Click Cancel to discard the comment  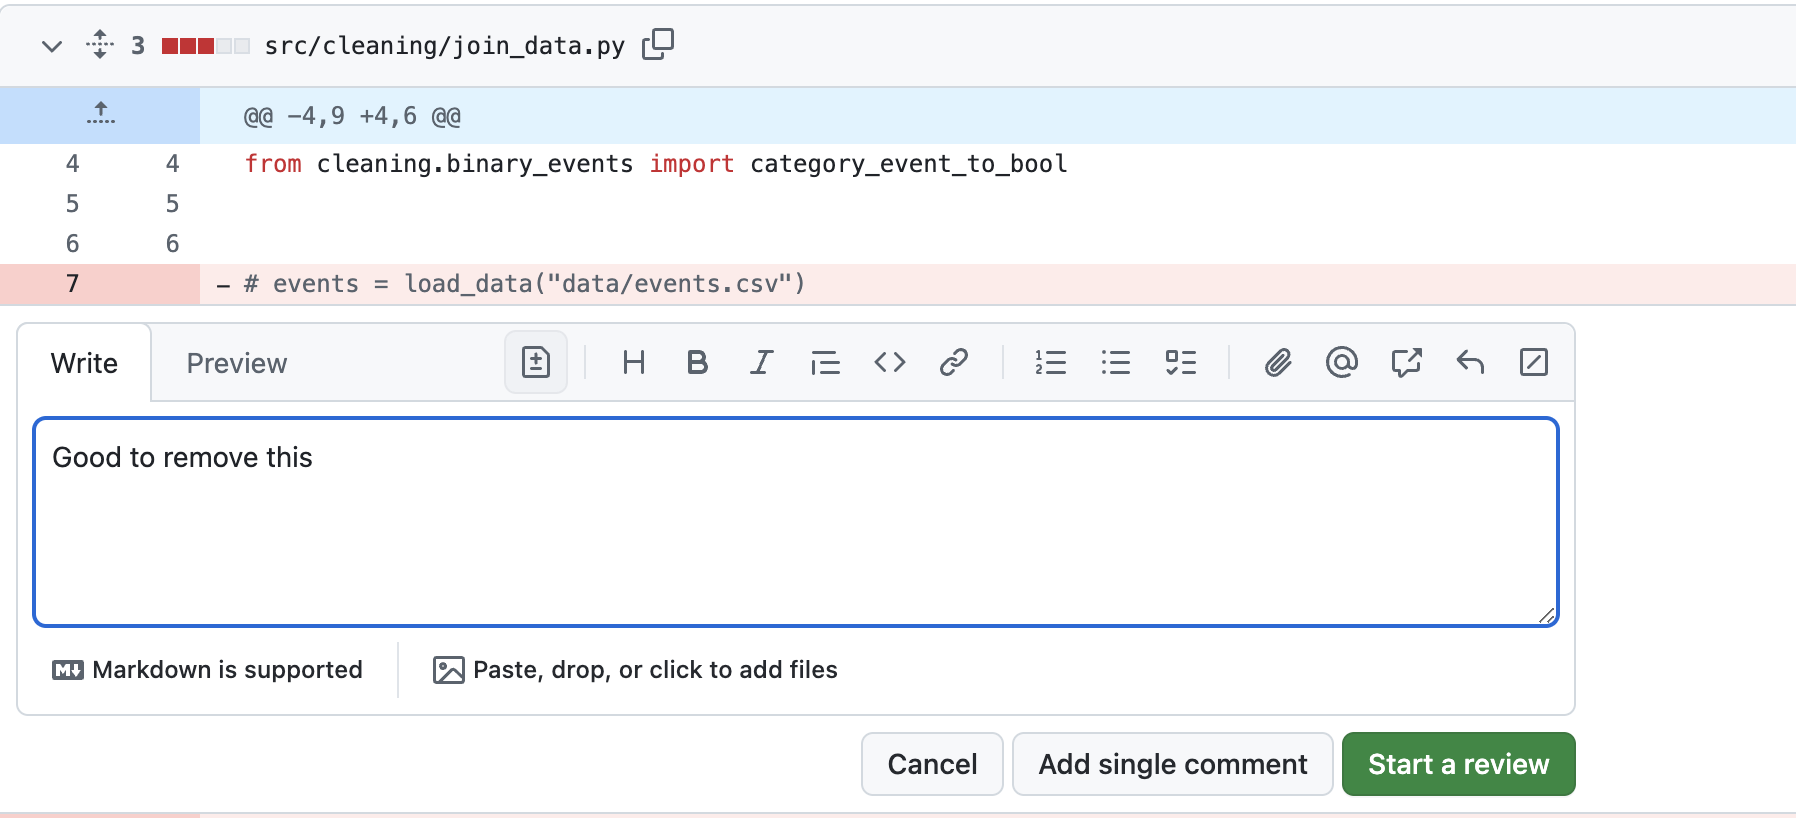[932, 764]
